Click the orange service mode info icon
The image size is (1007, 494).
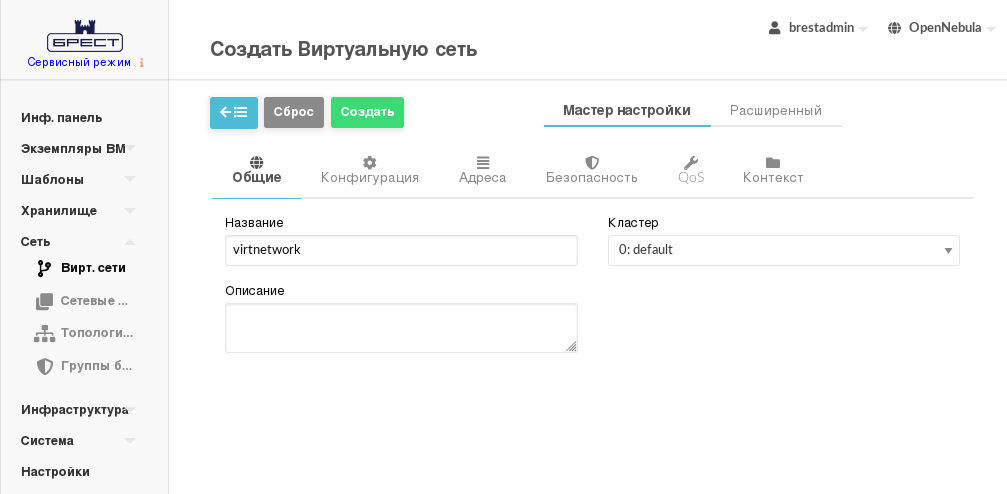pyautogui.click(x=141, y=62)
